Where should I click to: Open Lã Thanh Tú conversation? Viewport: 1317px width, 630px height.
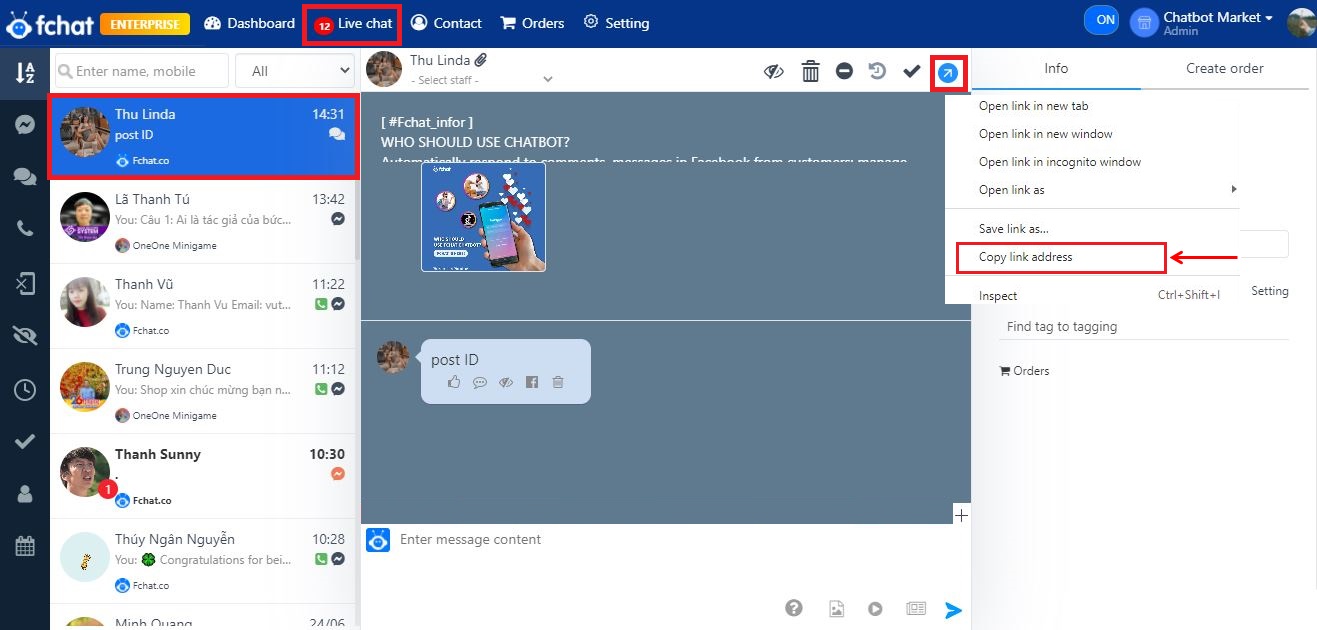pos(203,221)
